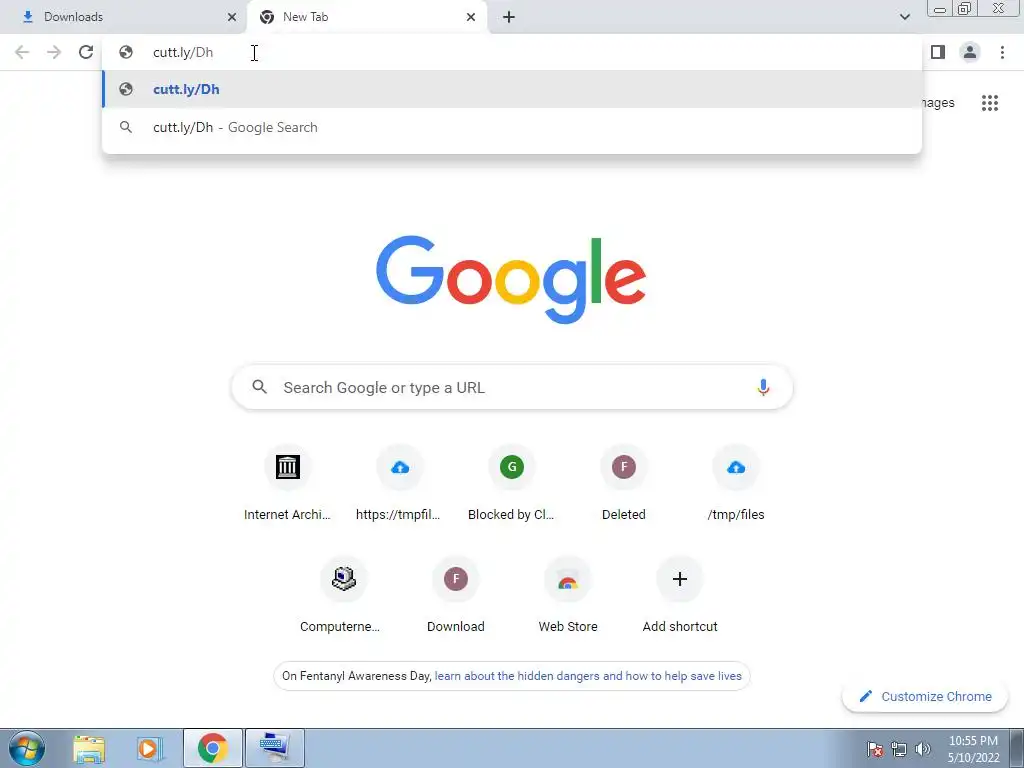Screen dimensions: 1024x768
Task: Open the Web Store shortcut
Action: tap(568, 596)
